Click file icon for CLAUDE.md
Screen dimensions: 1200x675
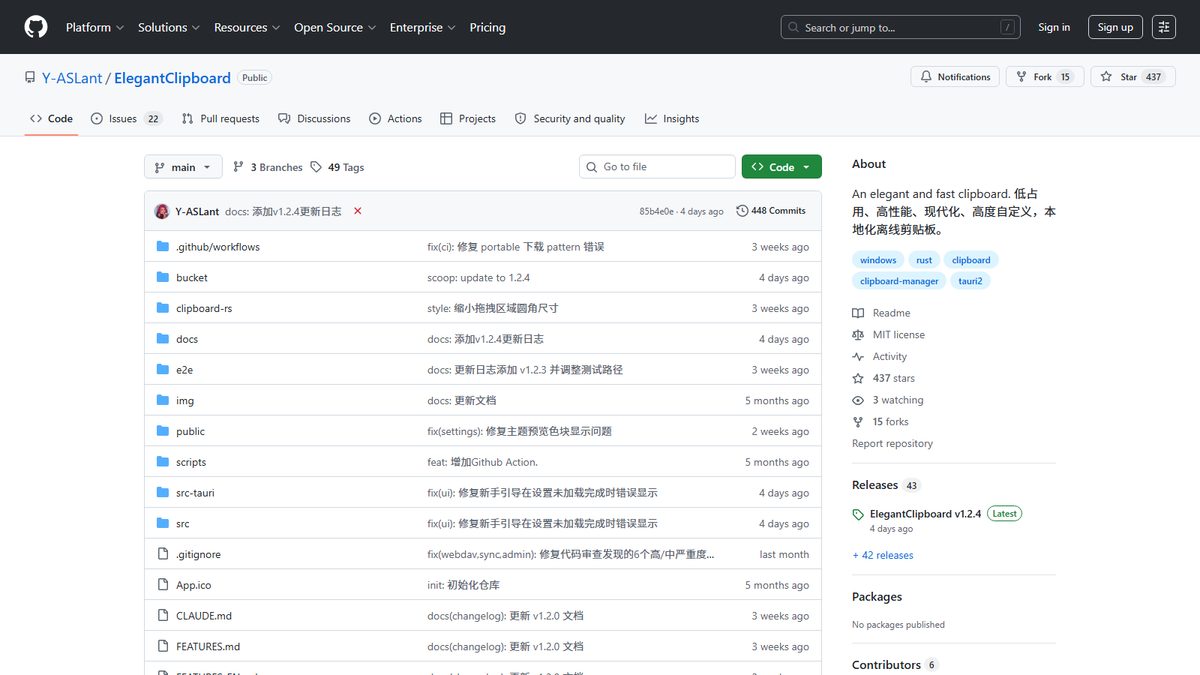(x=163, y=616)
